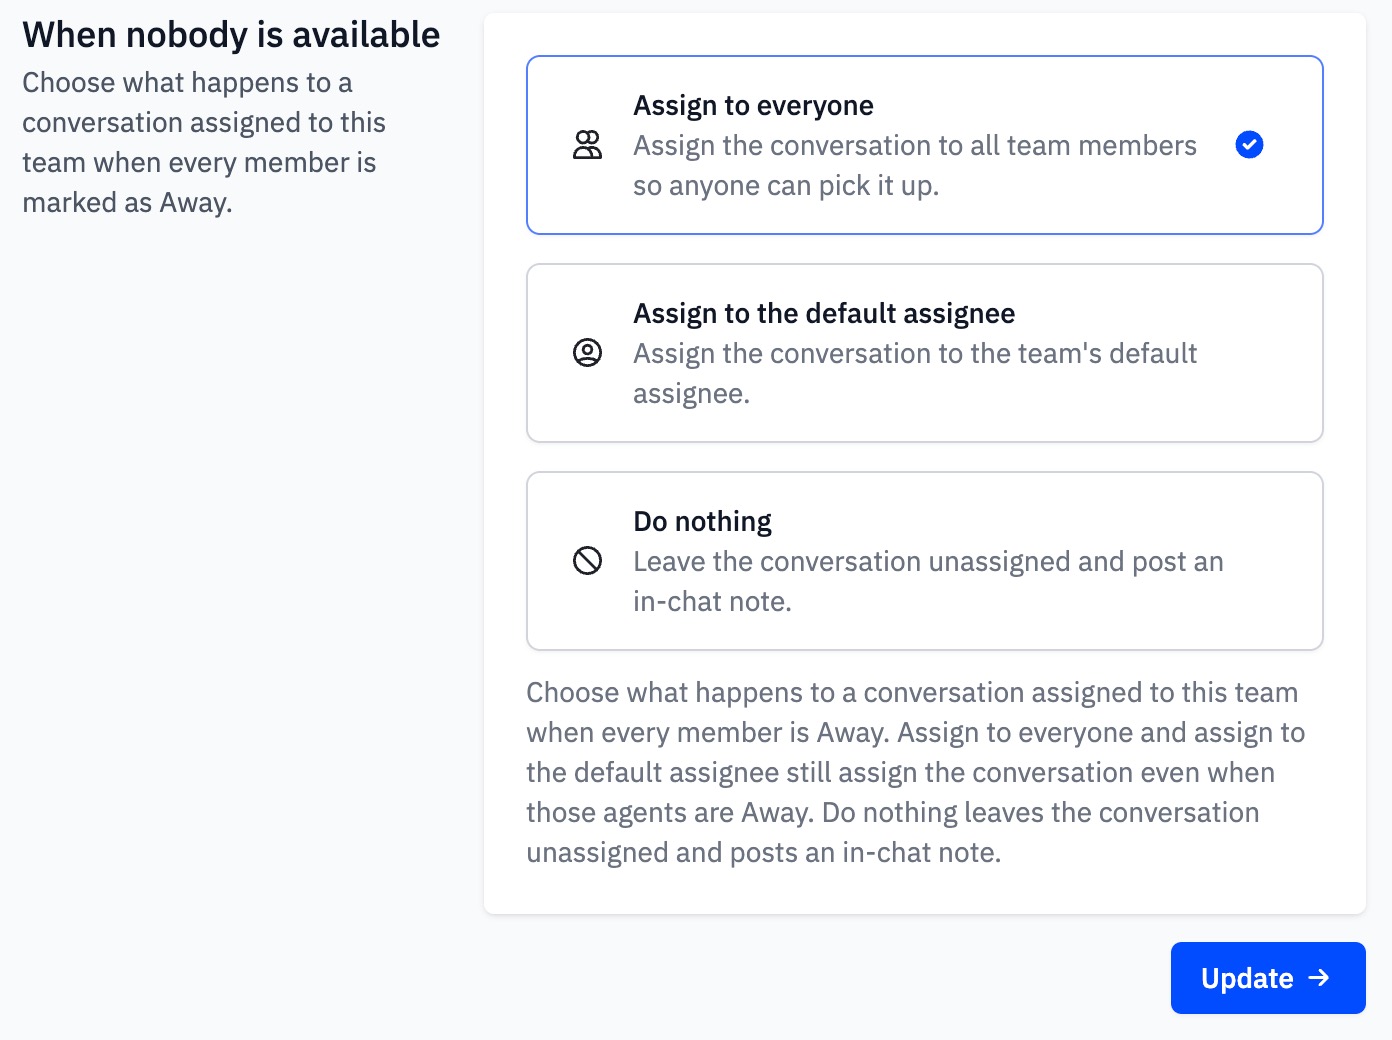
Task: Click the prohibited-circle icon beside Do nothing
Action: (x=587, y=561)
